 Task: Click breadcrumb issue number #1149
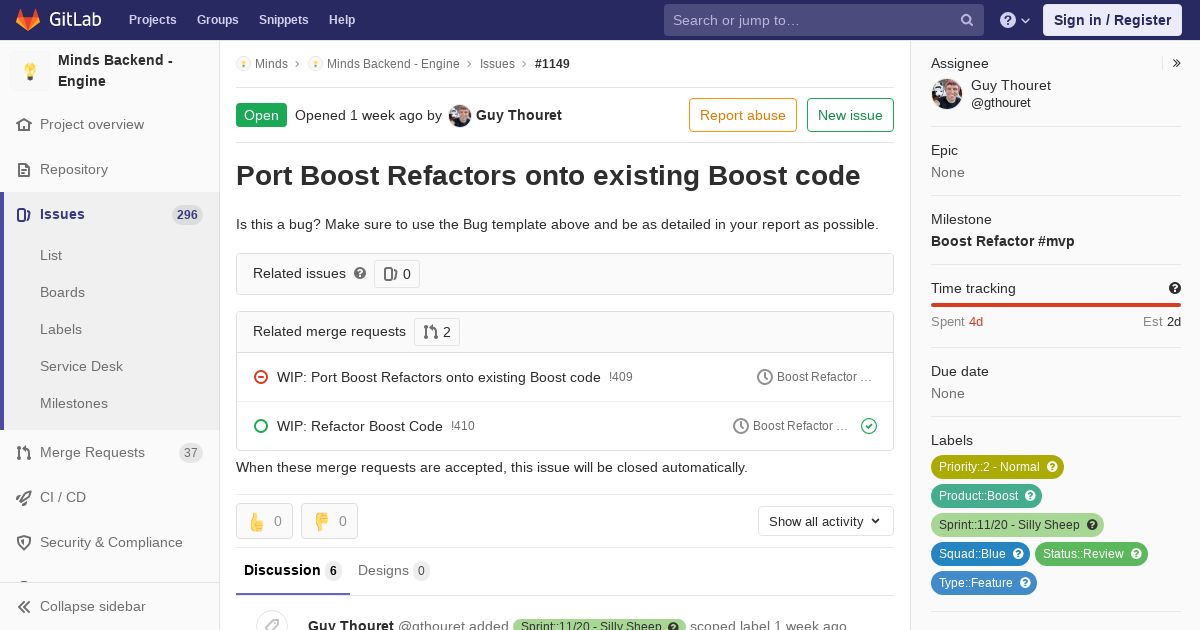(x=552, y=64)
